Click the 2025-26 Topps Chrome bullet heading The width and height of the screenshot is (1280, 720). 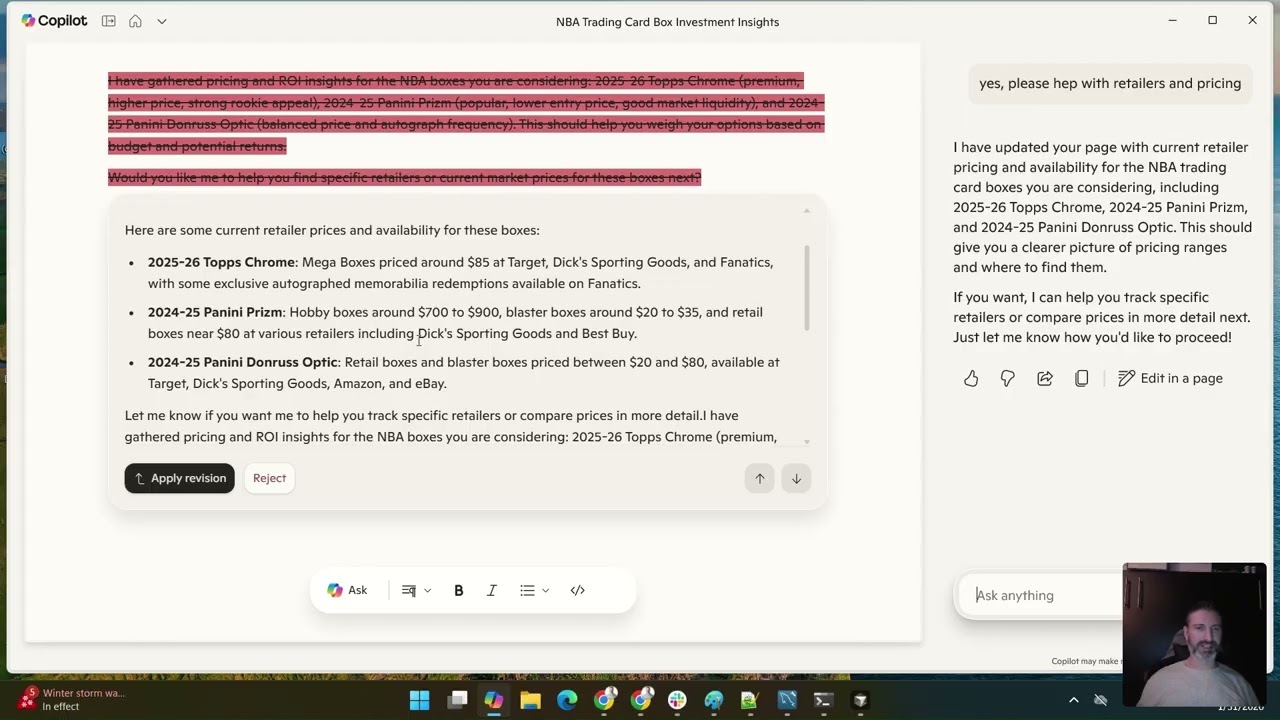(x=221, y=262)
